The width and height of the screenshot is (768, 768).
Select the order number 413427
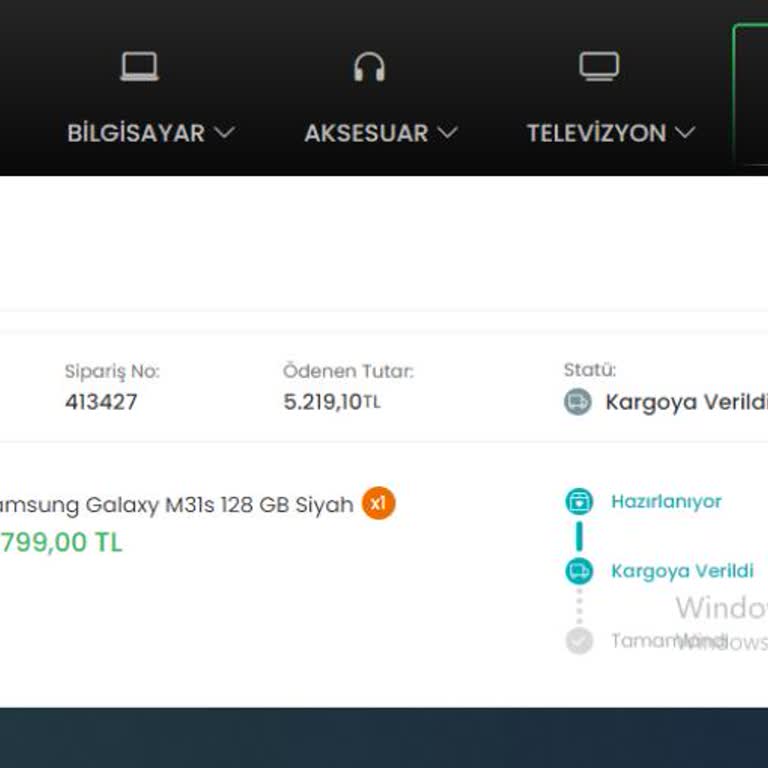pos(101,402)
